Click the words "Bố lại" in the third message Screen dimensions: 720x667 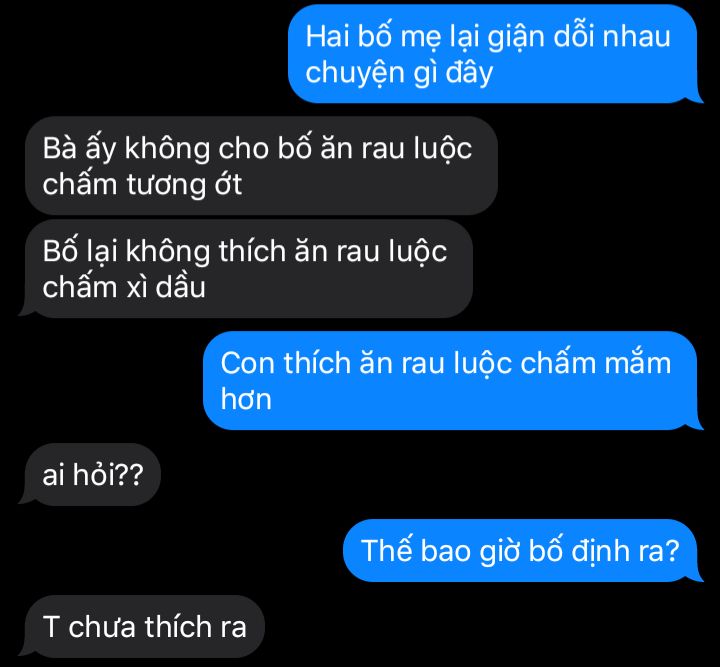click(80, 252)
